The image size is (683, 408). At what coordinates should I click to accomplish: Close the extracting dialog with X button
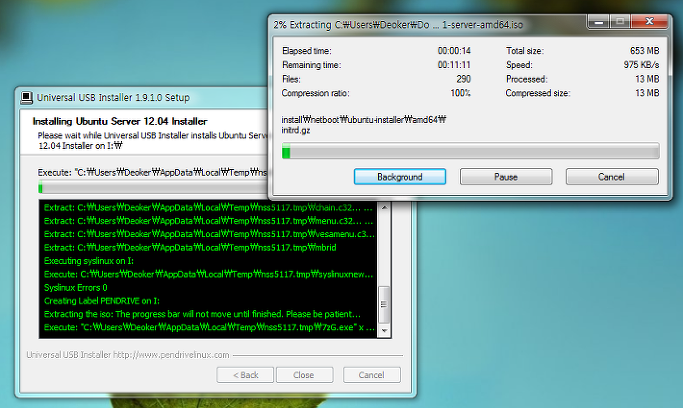click(649, 21)
